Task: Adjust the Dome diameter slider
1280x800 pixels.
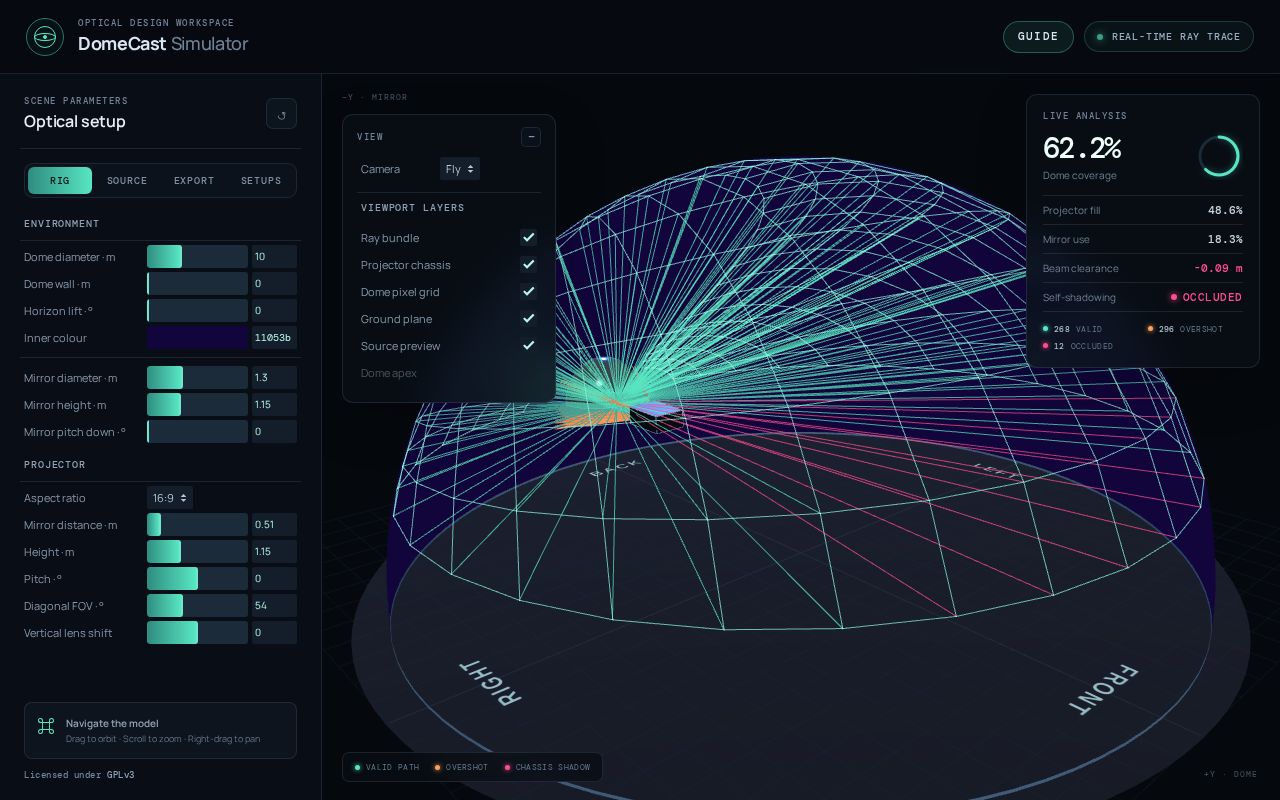Action: pos(197,257)
